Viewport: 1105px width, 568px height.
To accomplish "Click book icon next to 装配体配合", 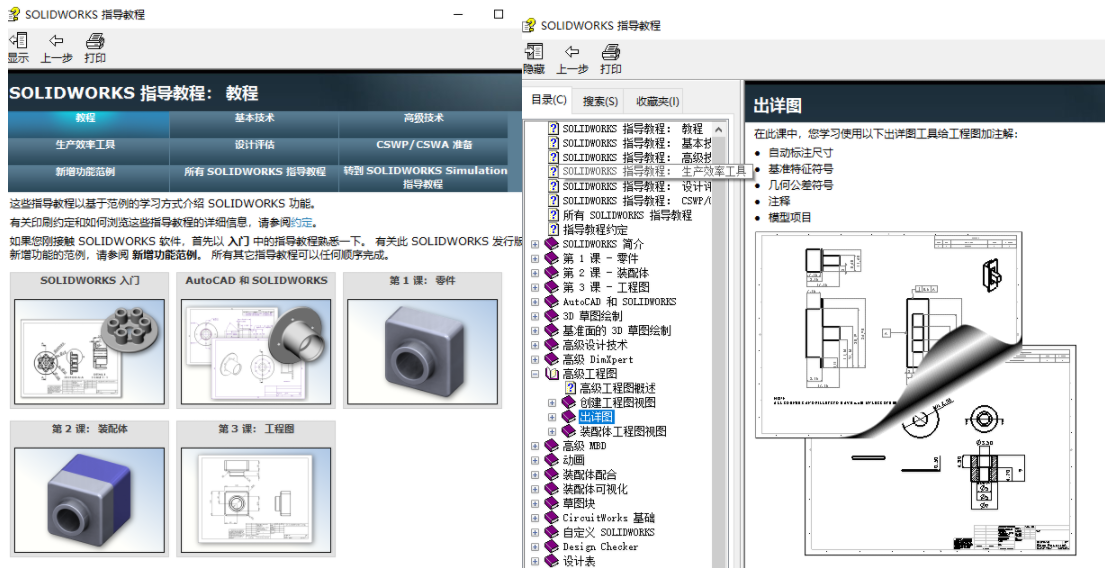I will [552, 475].
